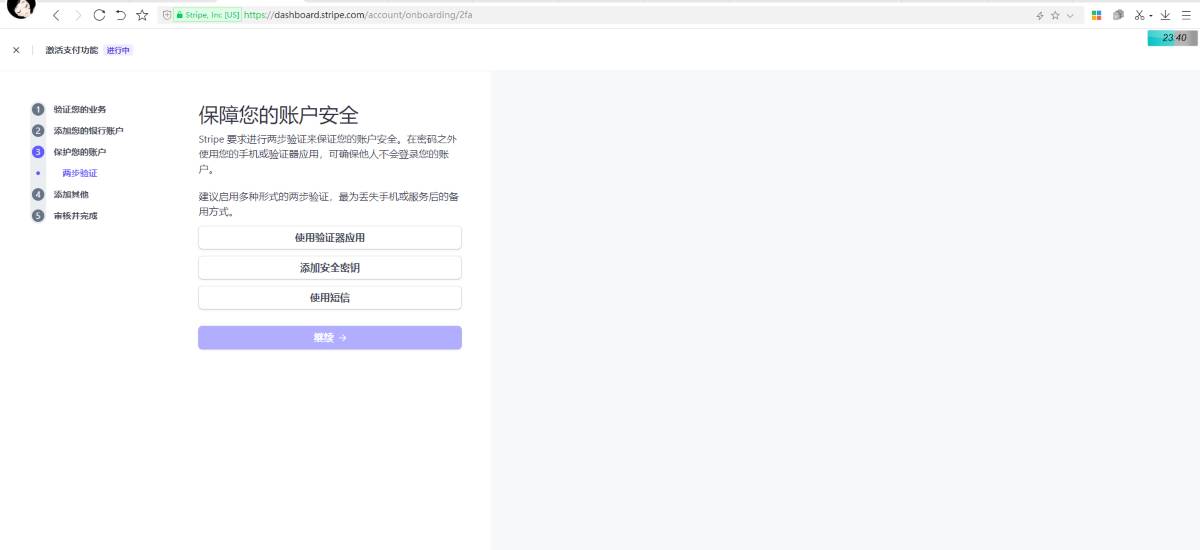Image resolution: width=1200 pixels, height=550 pixels.
Task: Select the 使用短信 verification button
Action: point(329,298)
